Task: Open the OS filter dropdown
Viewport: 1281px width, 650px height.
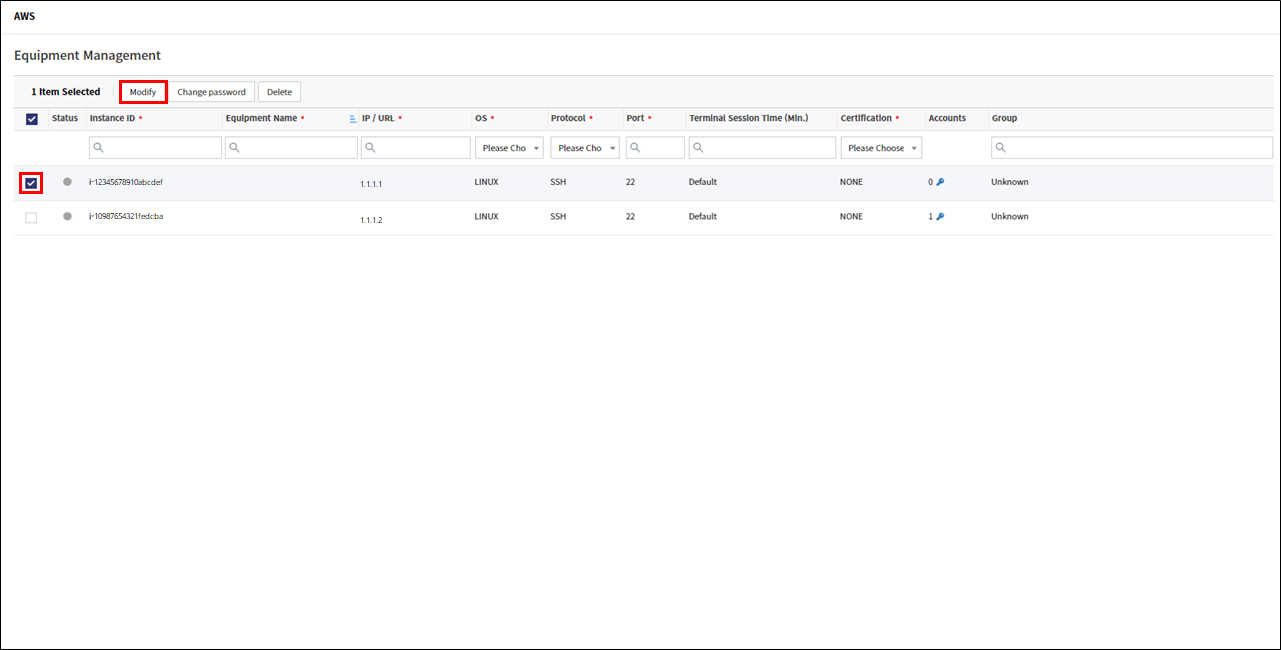Action: [509, 148]
